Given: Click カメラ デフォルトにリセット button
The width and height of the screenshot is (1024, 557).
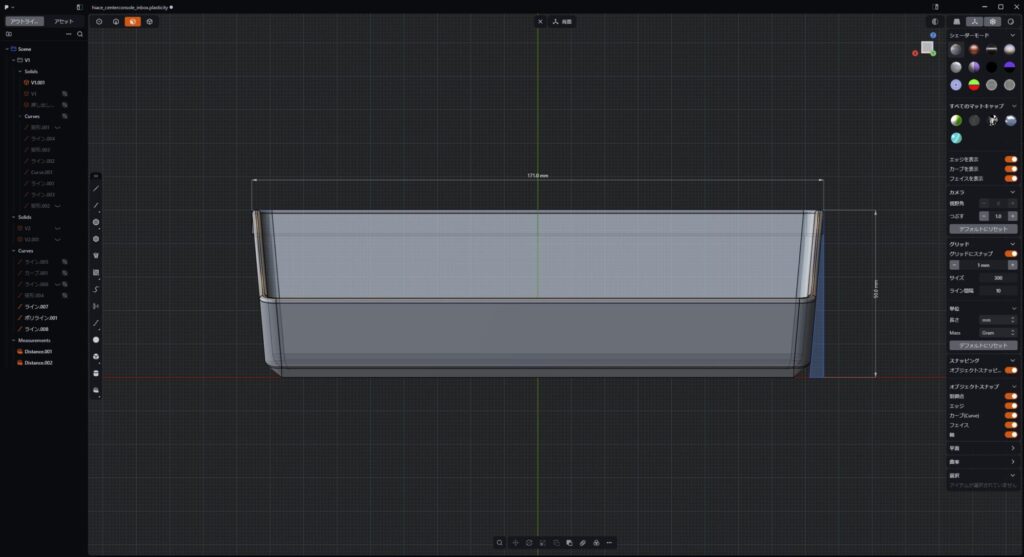Looking at the screenshot, I should [x=982, y=229].
